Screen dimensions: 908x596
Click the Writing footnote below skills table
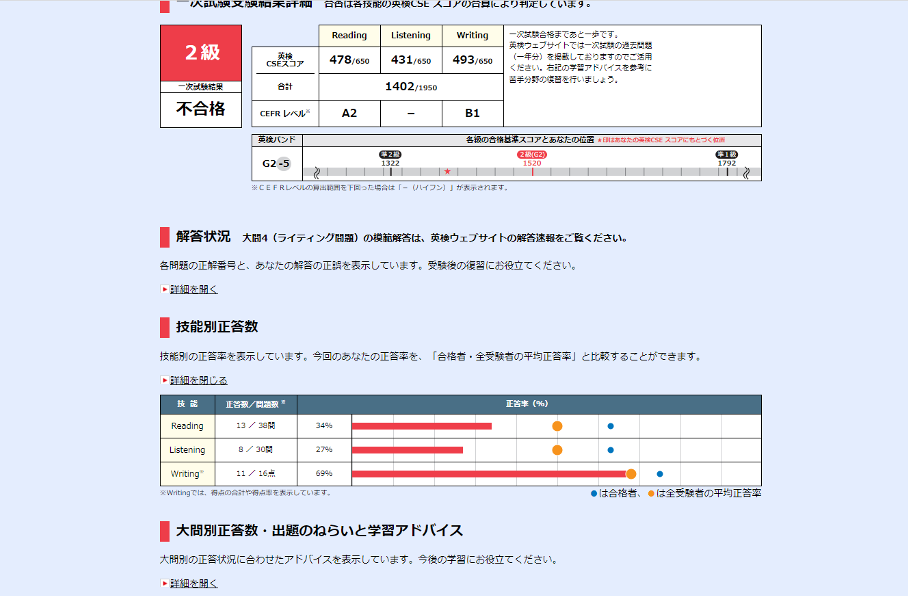click(246, 493)
